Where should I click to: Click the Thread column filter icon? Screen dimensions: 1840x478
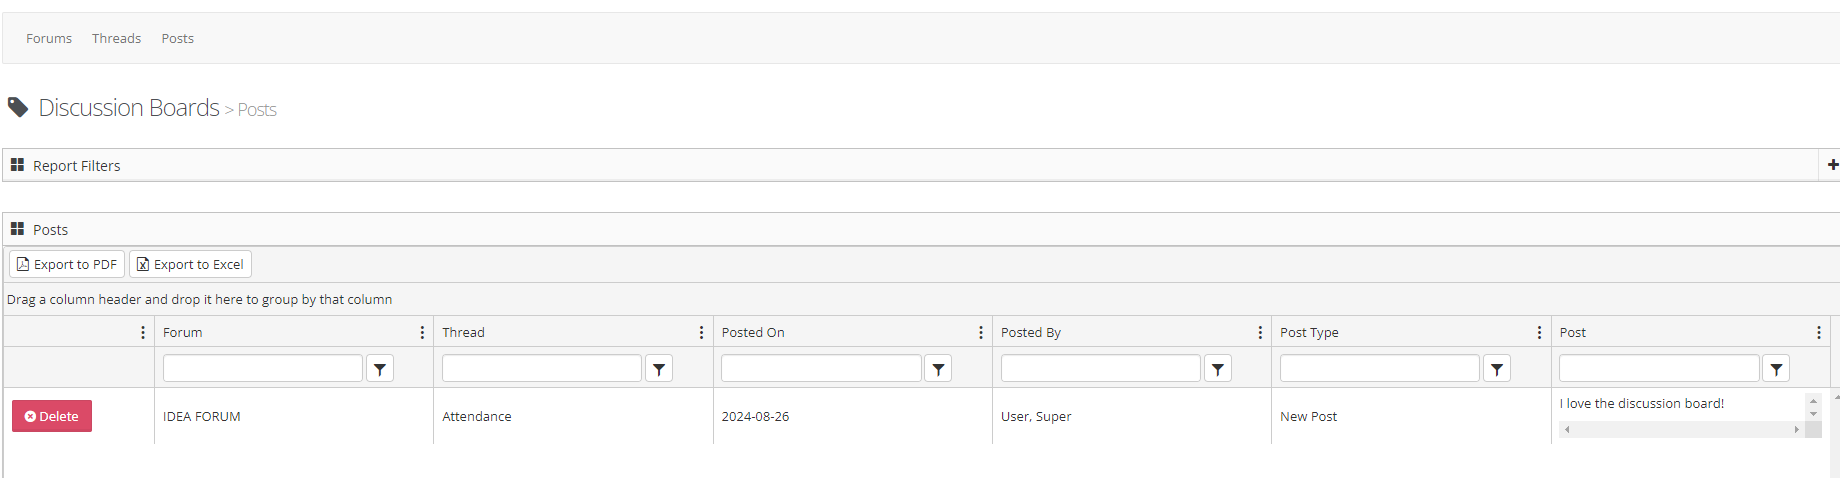tap(659, 369)
